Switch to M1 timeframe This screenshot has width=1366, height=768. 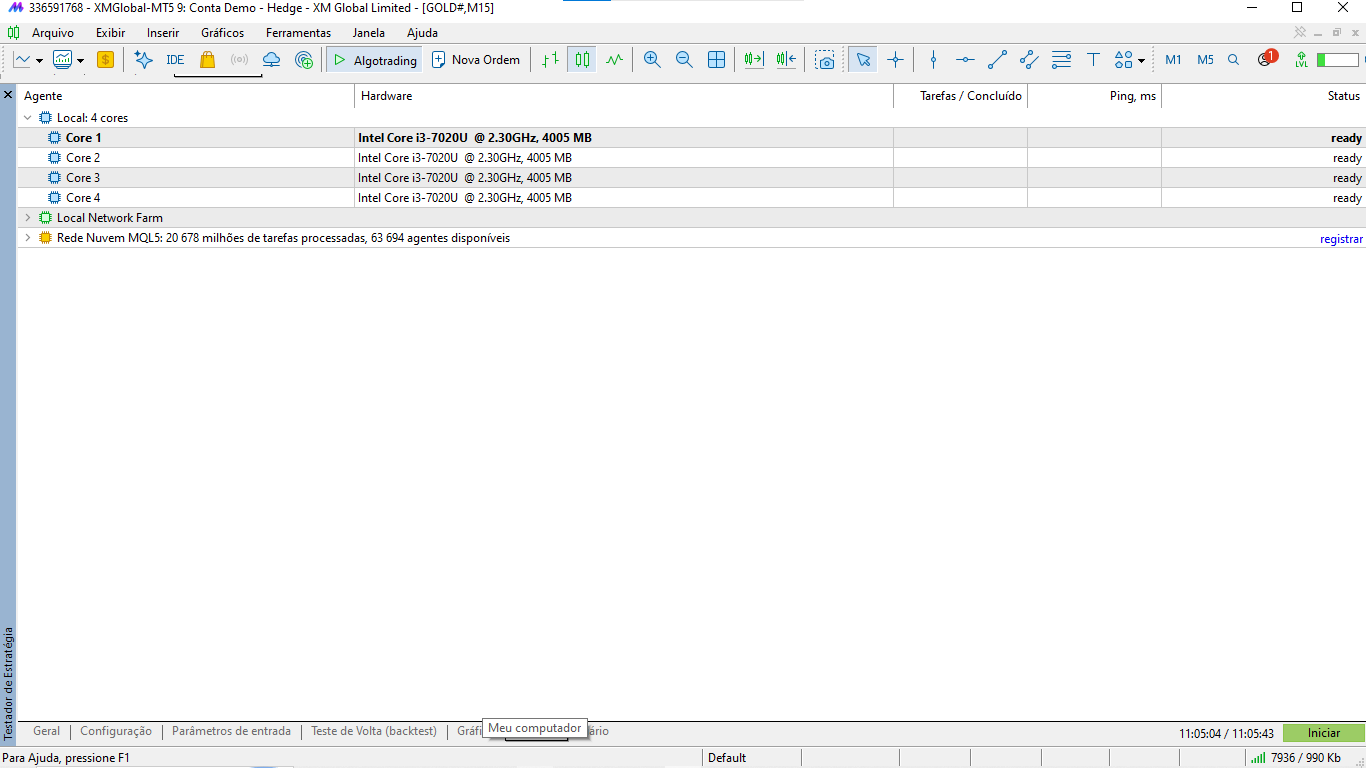(x=1173, y=60)
